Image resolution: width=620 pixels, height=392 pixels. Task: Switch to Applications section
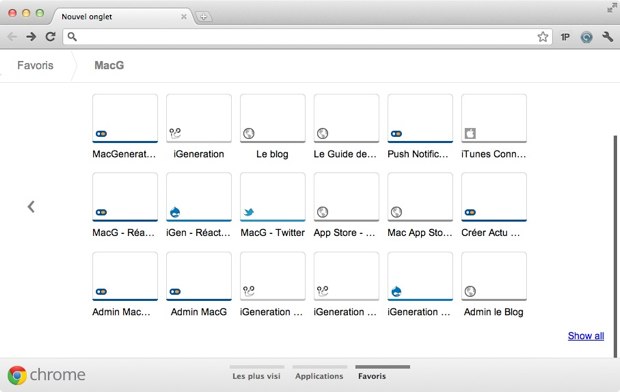click(319, 373)
